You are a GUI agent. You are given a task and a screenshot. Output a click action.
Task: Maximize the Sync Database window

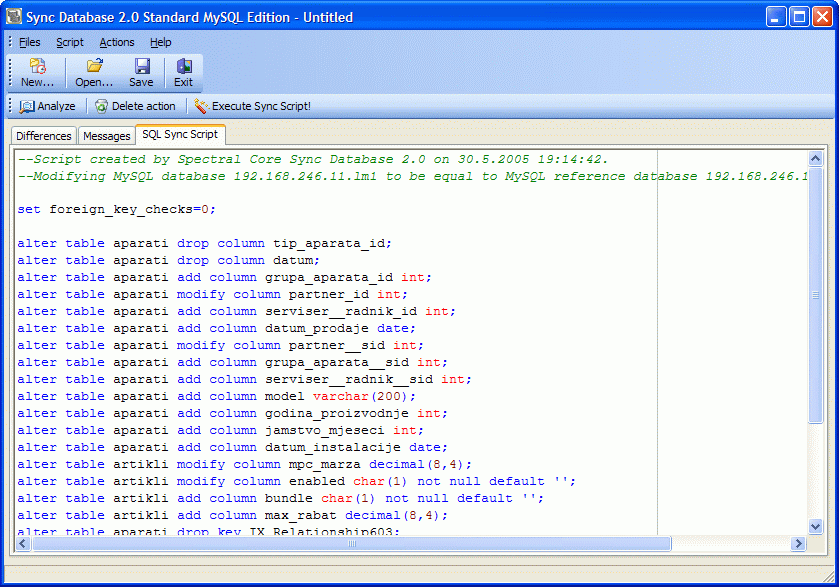point(799,17)
